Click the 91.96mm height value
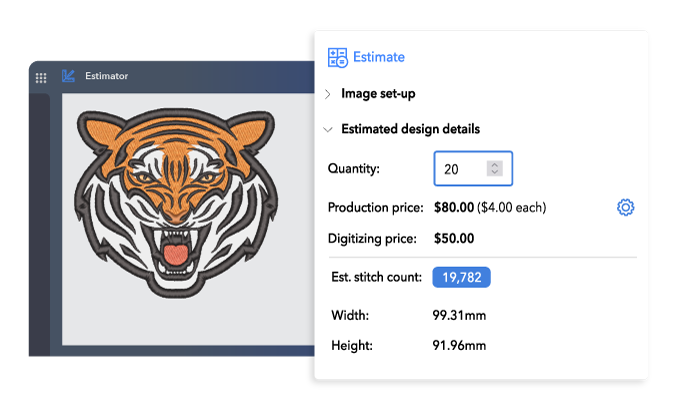 click(x=460, y=346)
